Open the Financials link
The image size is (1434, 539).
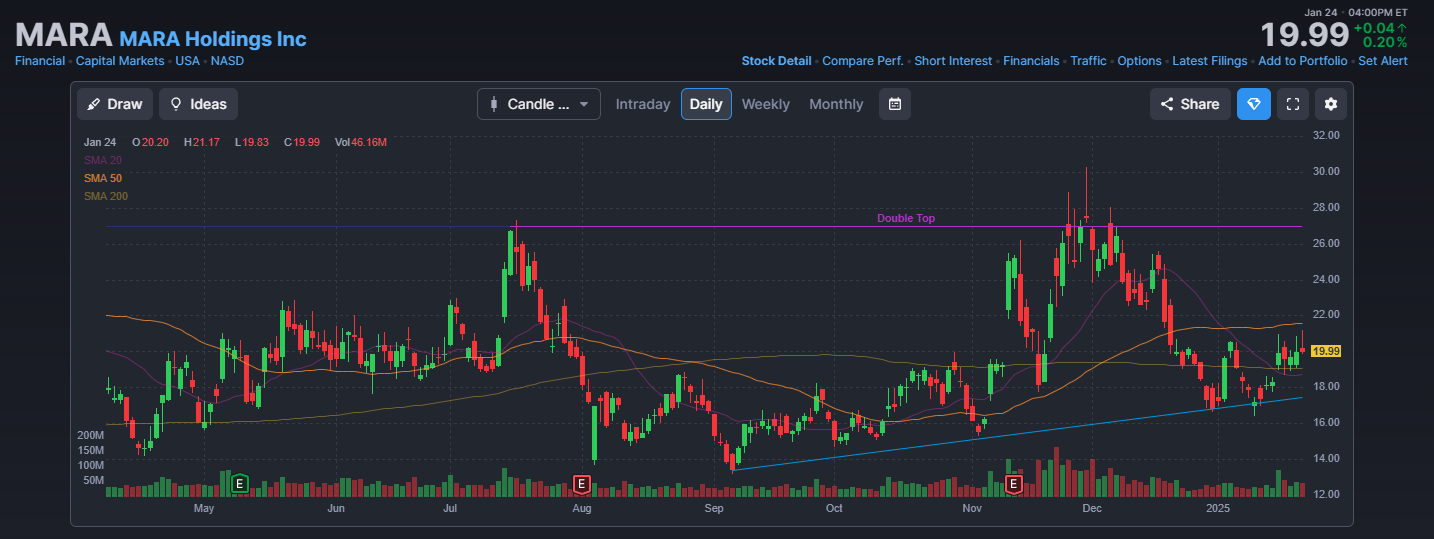[1031, 61]
